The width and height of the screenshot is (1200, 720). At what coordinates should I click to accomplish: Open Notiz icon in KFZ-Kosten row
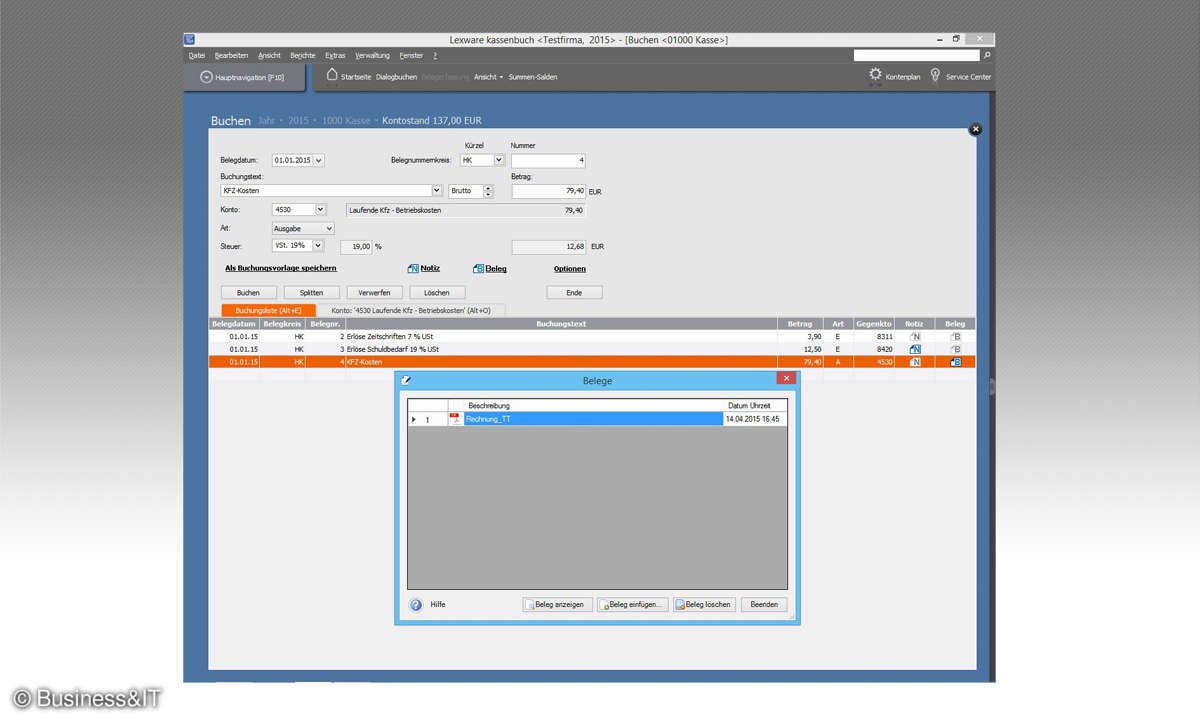914,362
